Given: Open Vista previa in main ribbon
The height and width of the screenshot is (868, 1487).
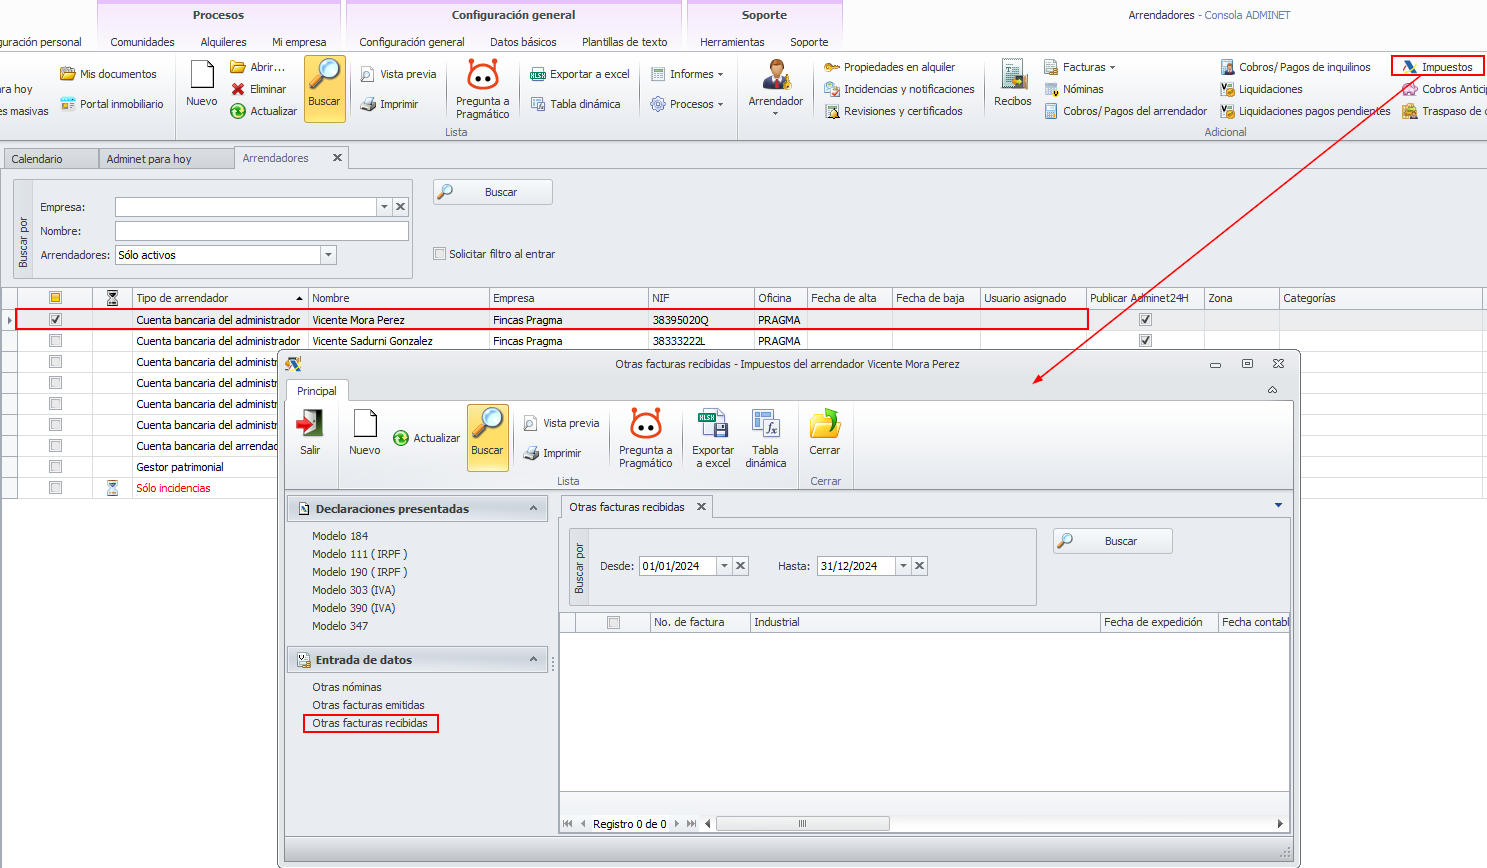Looking at the screenshot, I should click(x=398, y=74).
